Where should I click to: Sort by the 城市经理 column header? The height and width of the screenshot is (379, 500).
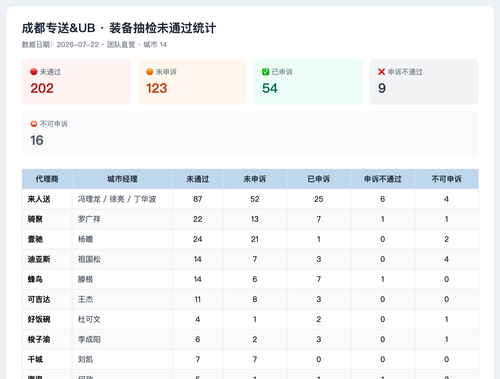pos(122,179)
